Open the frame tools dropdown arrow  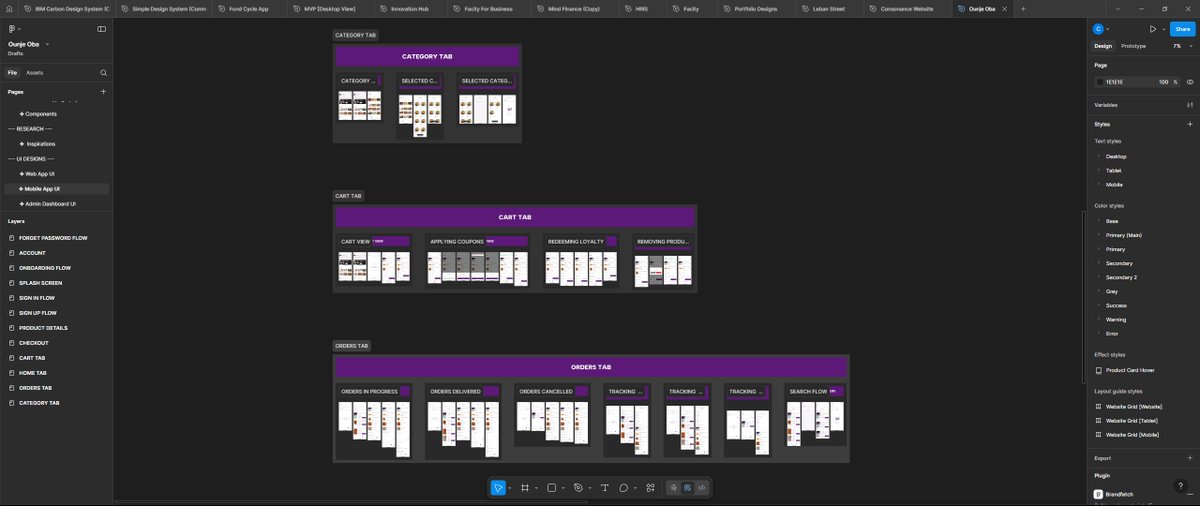coord(537,488)
